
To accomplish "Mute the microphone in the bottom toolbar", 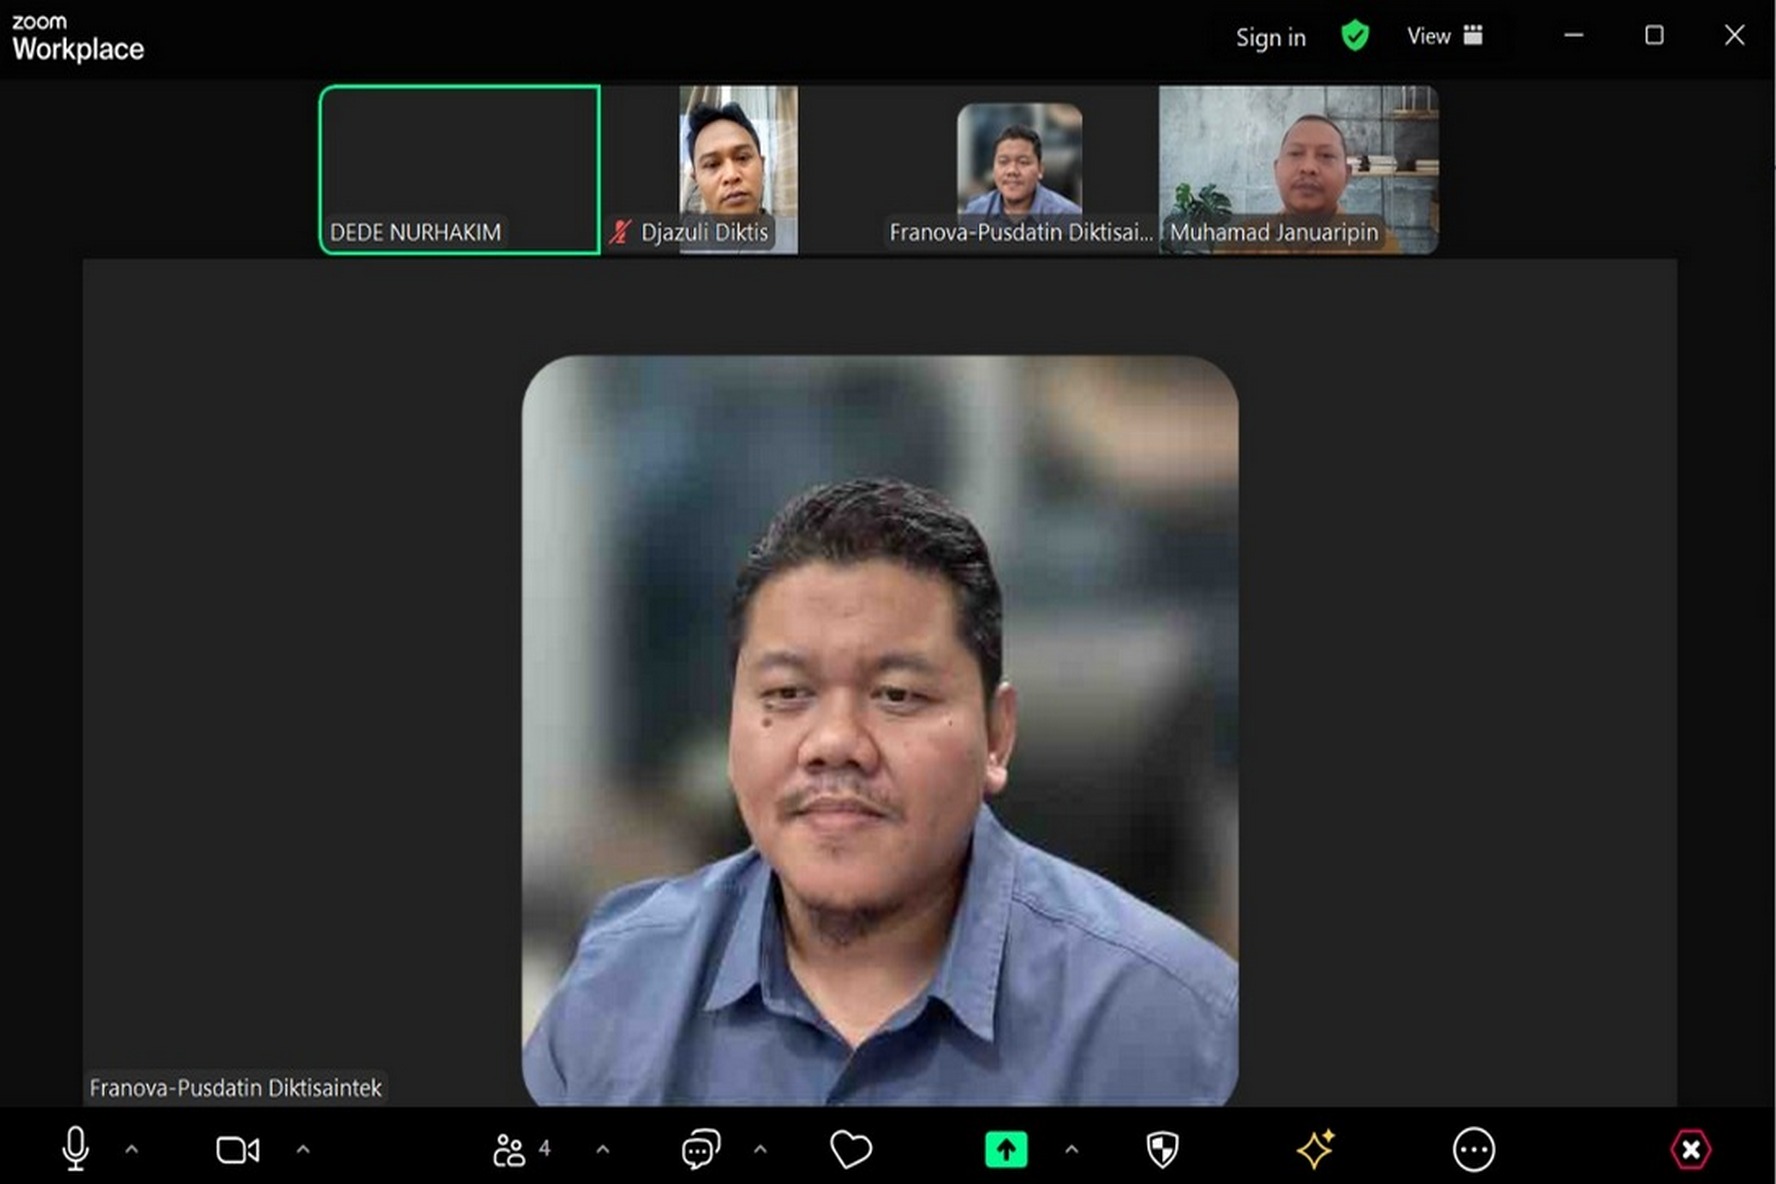I will (76, 1149).
